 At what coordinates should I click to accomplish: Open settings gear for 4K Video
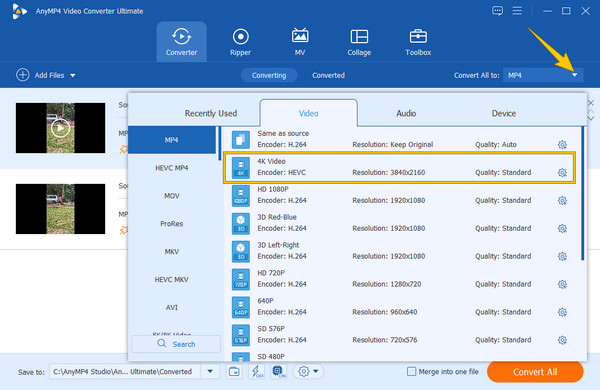[562, 173]
